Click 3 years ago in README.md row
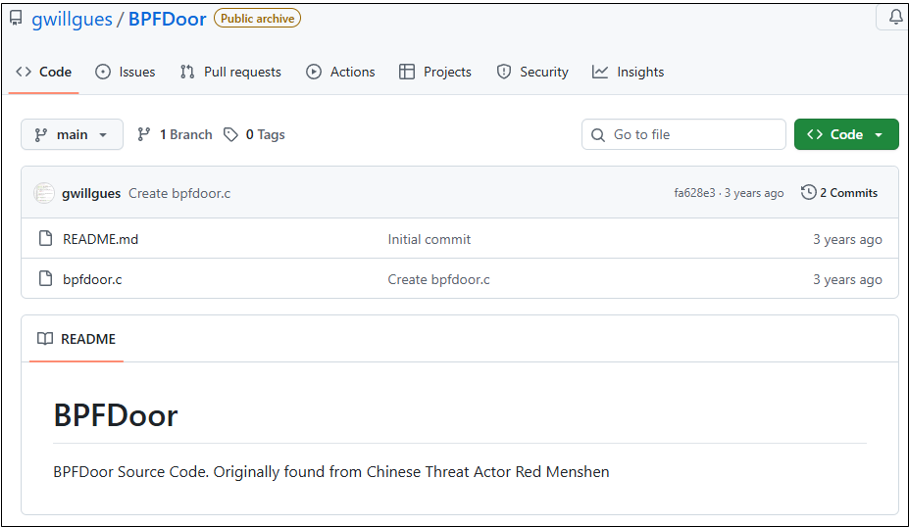The width and height of the screenshot is (913, 532). (x=847, y=239)
